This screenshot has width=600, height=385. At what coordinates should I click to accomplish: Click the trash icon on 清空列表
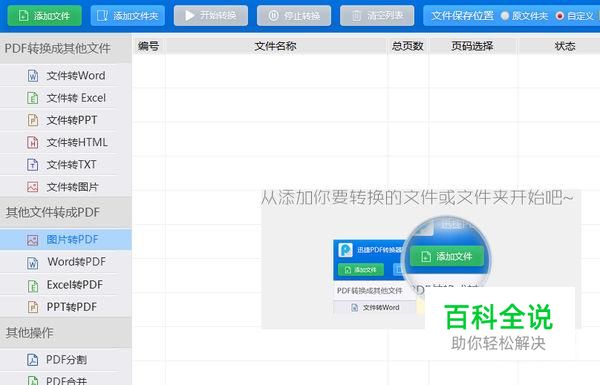(356, 16)
